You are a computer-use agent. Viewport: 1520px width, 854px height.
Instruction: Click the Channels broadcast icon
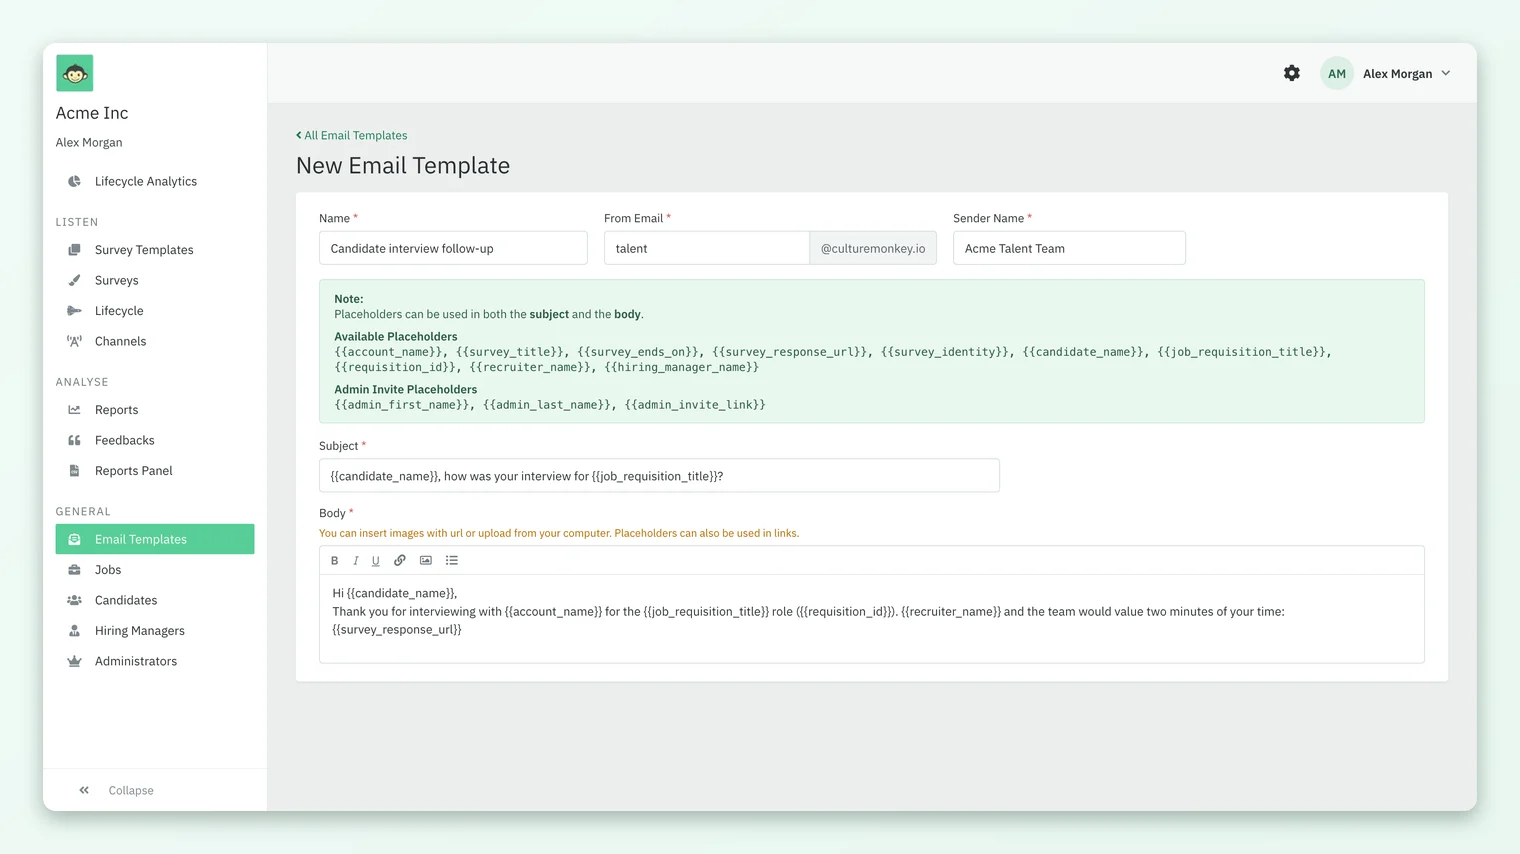coord(74,341)
